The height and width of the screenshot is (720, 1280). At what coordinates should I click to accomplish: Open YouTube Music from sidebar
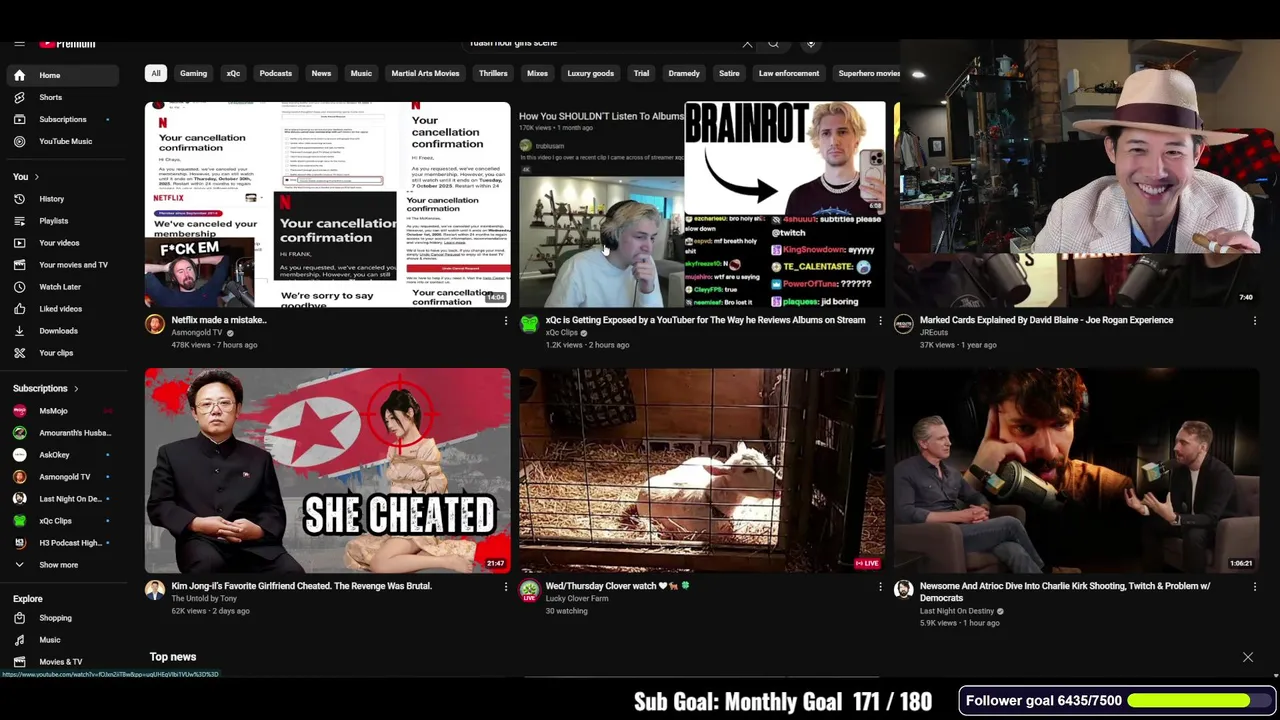click(x=63, y=141)
